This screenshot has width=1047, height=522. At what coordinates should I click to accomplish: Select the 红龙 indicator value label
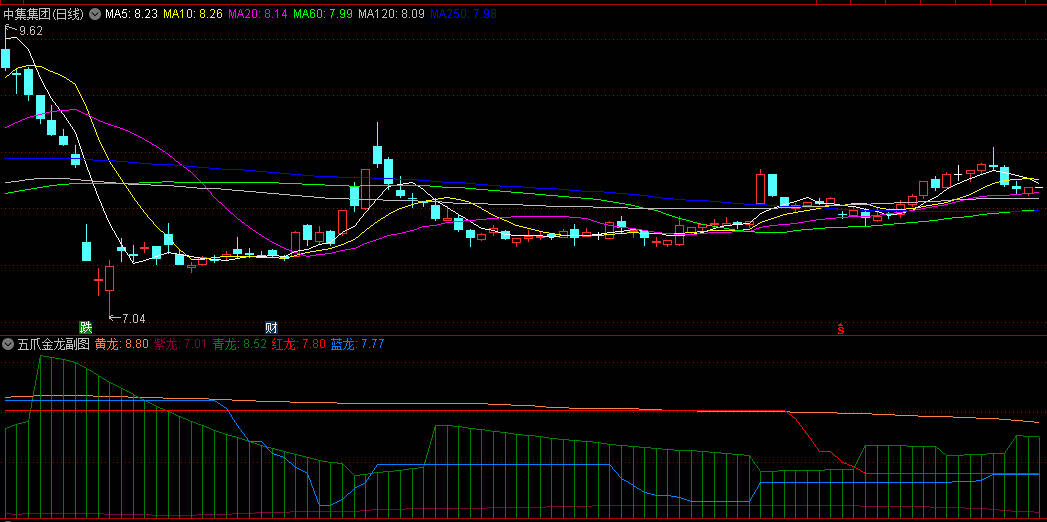[298, 344]
